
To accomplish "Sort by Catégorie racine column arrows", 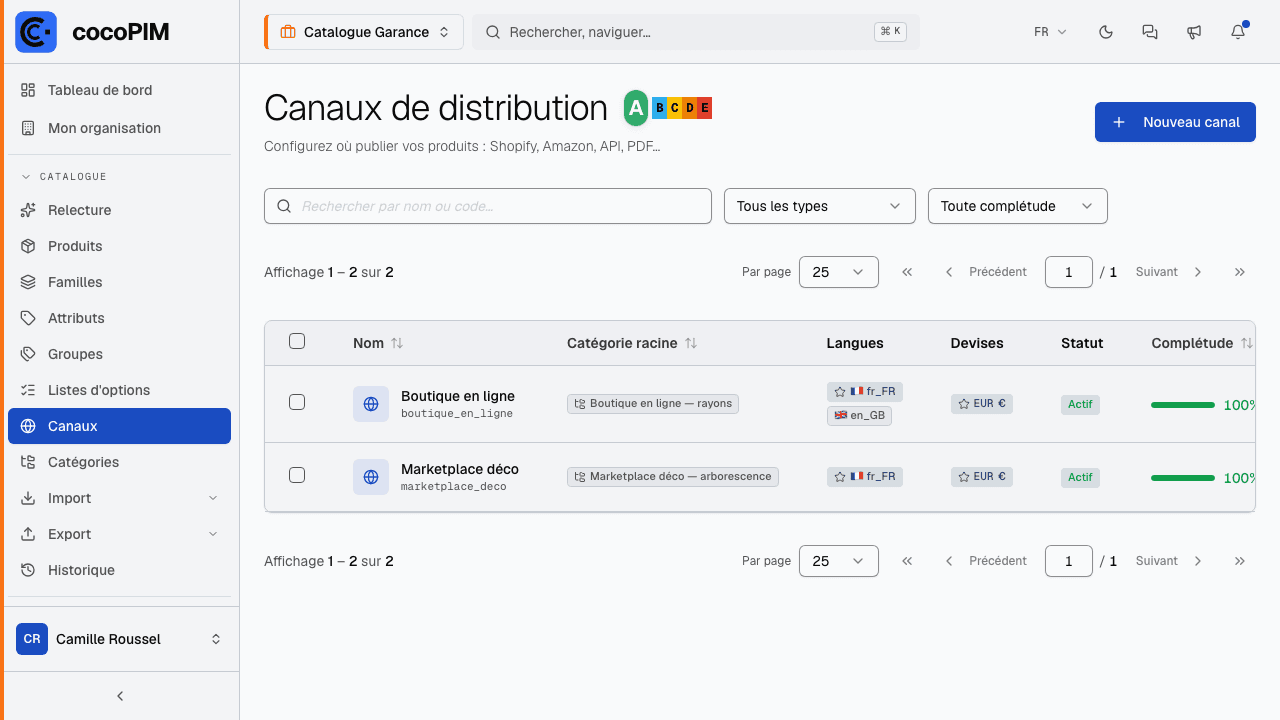I will point(691,343).
